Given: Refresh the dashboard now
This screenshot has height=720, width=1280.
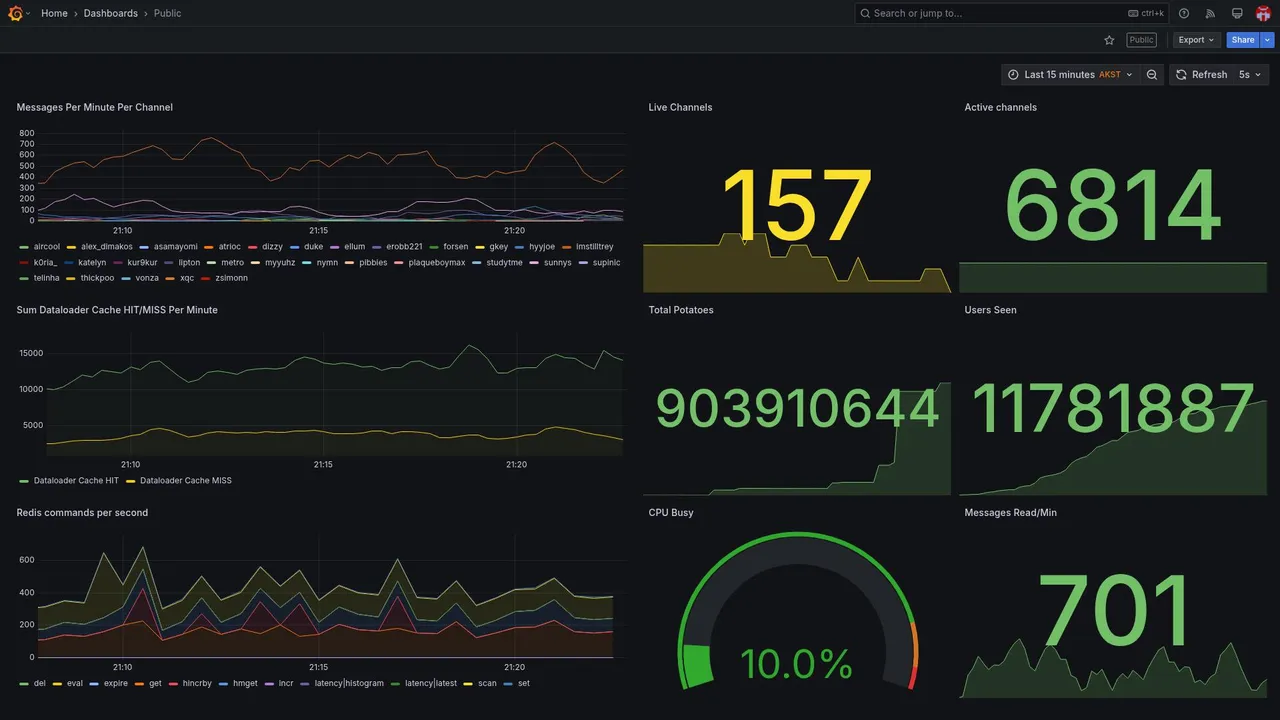Looking at the screenshot, I should 1200,75.
